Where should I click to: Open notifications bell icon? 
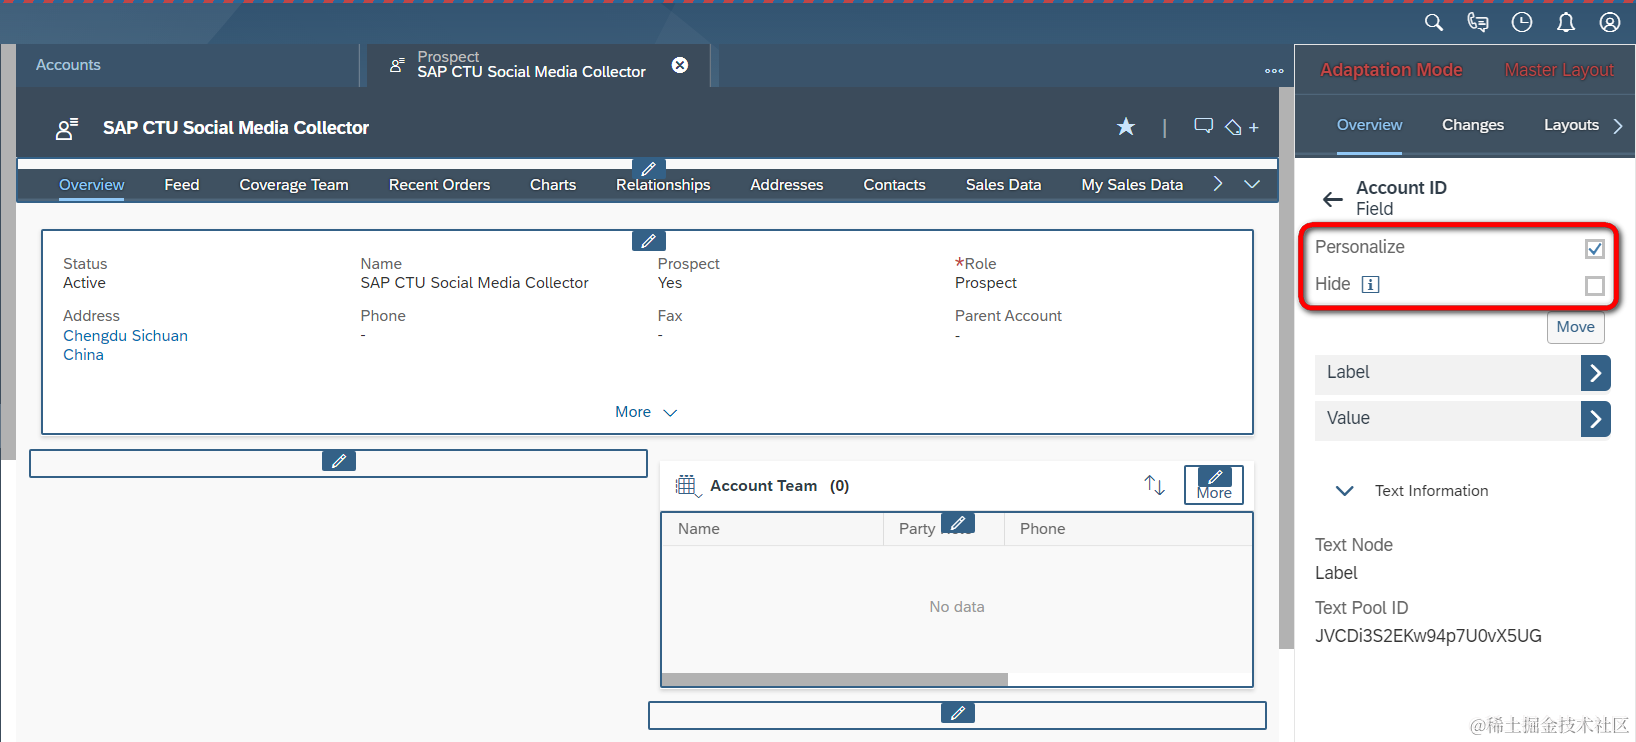(1566, 22)
